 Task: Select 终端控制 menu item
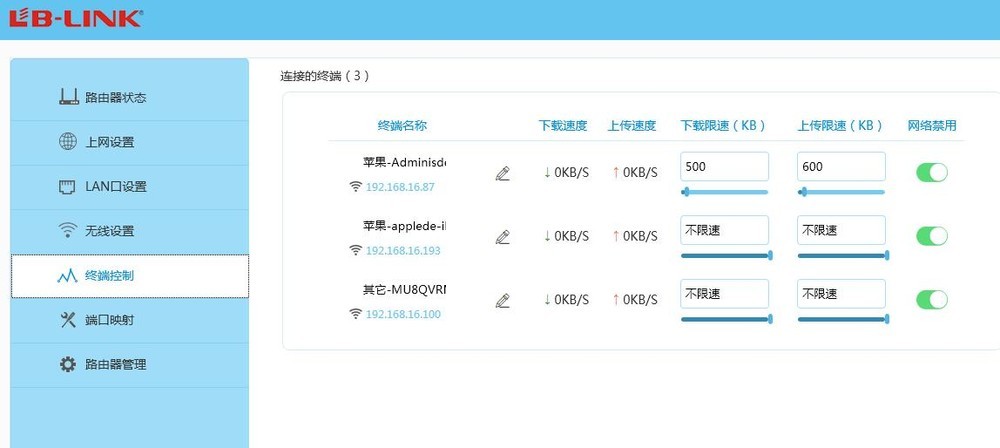pos(129,276)
